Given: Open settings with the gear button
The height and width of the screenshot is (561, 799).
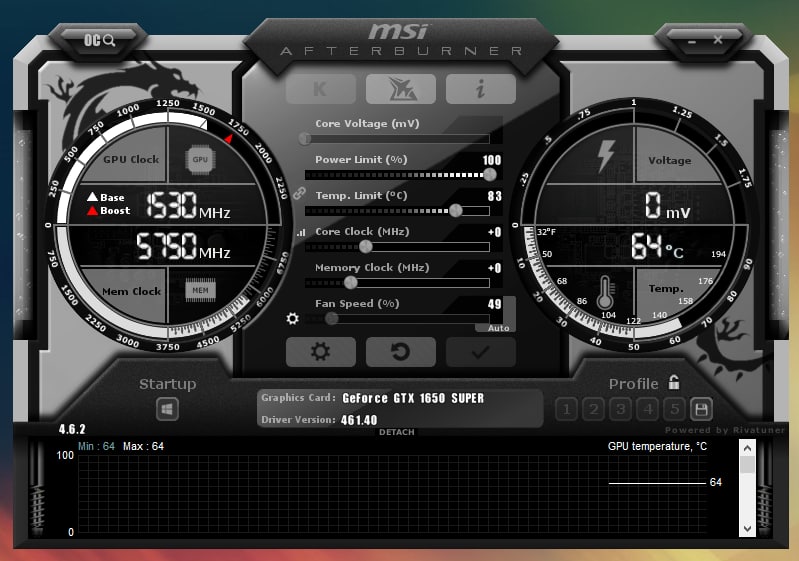Looking at the screenshot, I should [321, 352].
